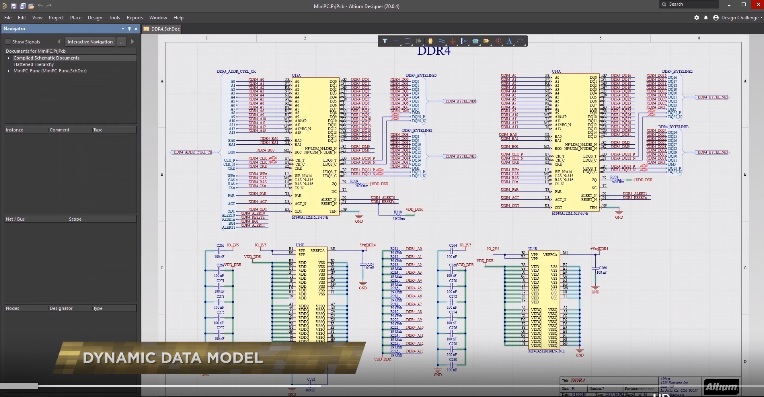764x397 pixels.
Task: Select the directive/No ERC tool
Action: click(x=498, y=41)
